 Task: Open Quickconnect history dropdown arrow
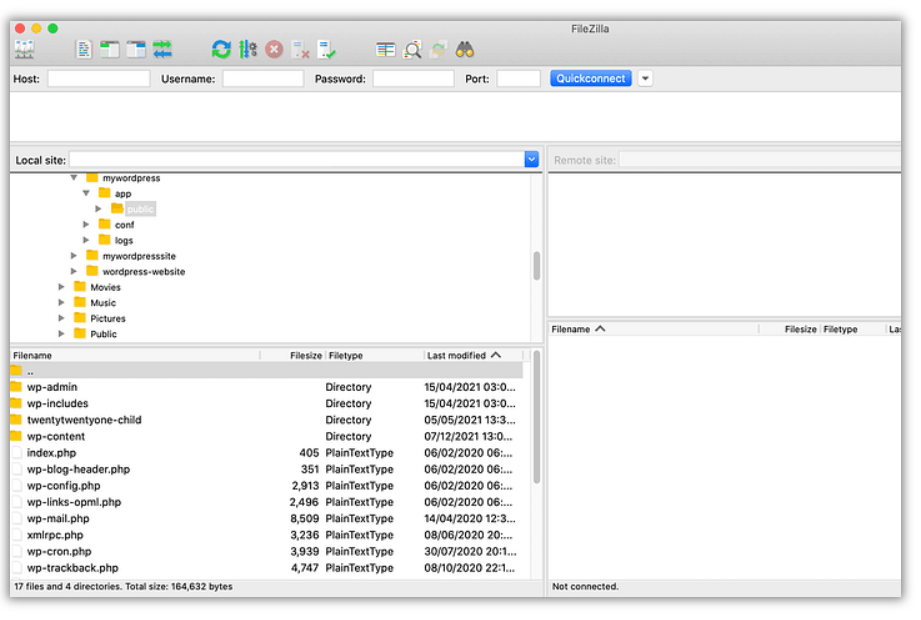(x=645, y=78)
